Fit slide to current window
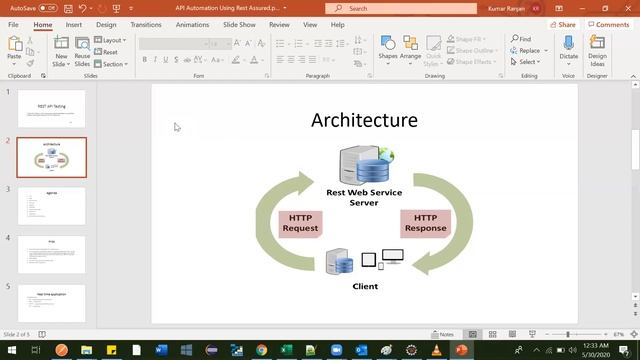 [634, 334]
